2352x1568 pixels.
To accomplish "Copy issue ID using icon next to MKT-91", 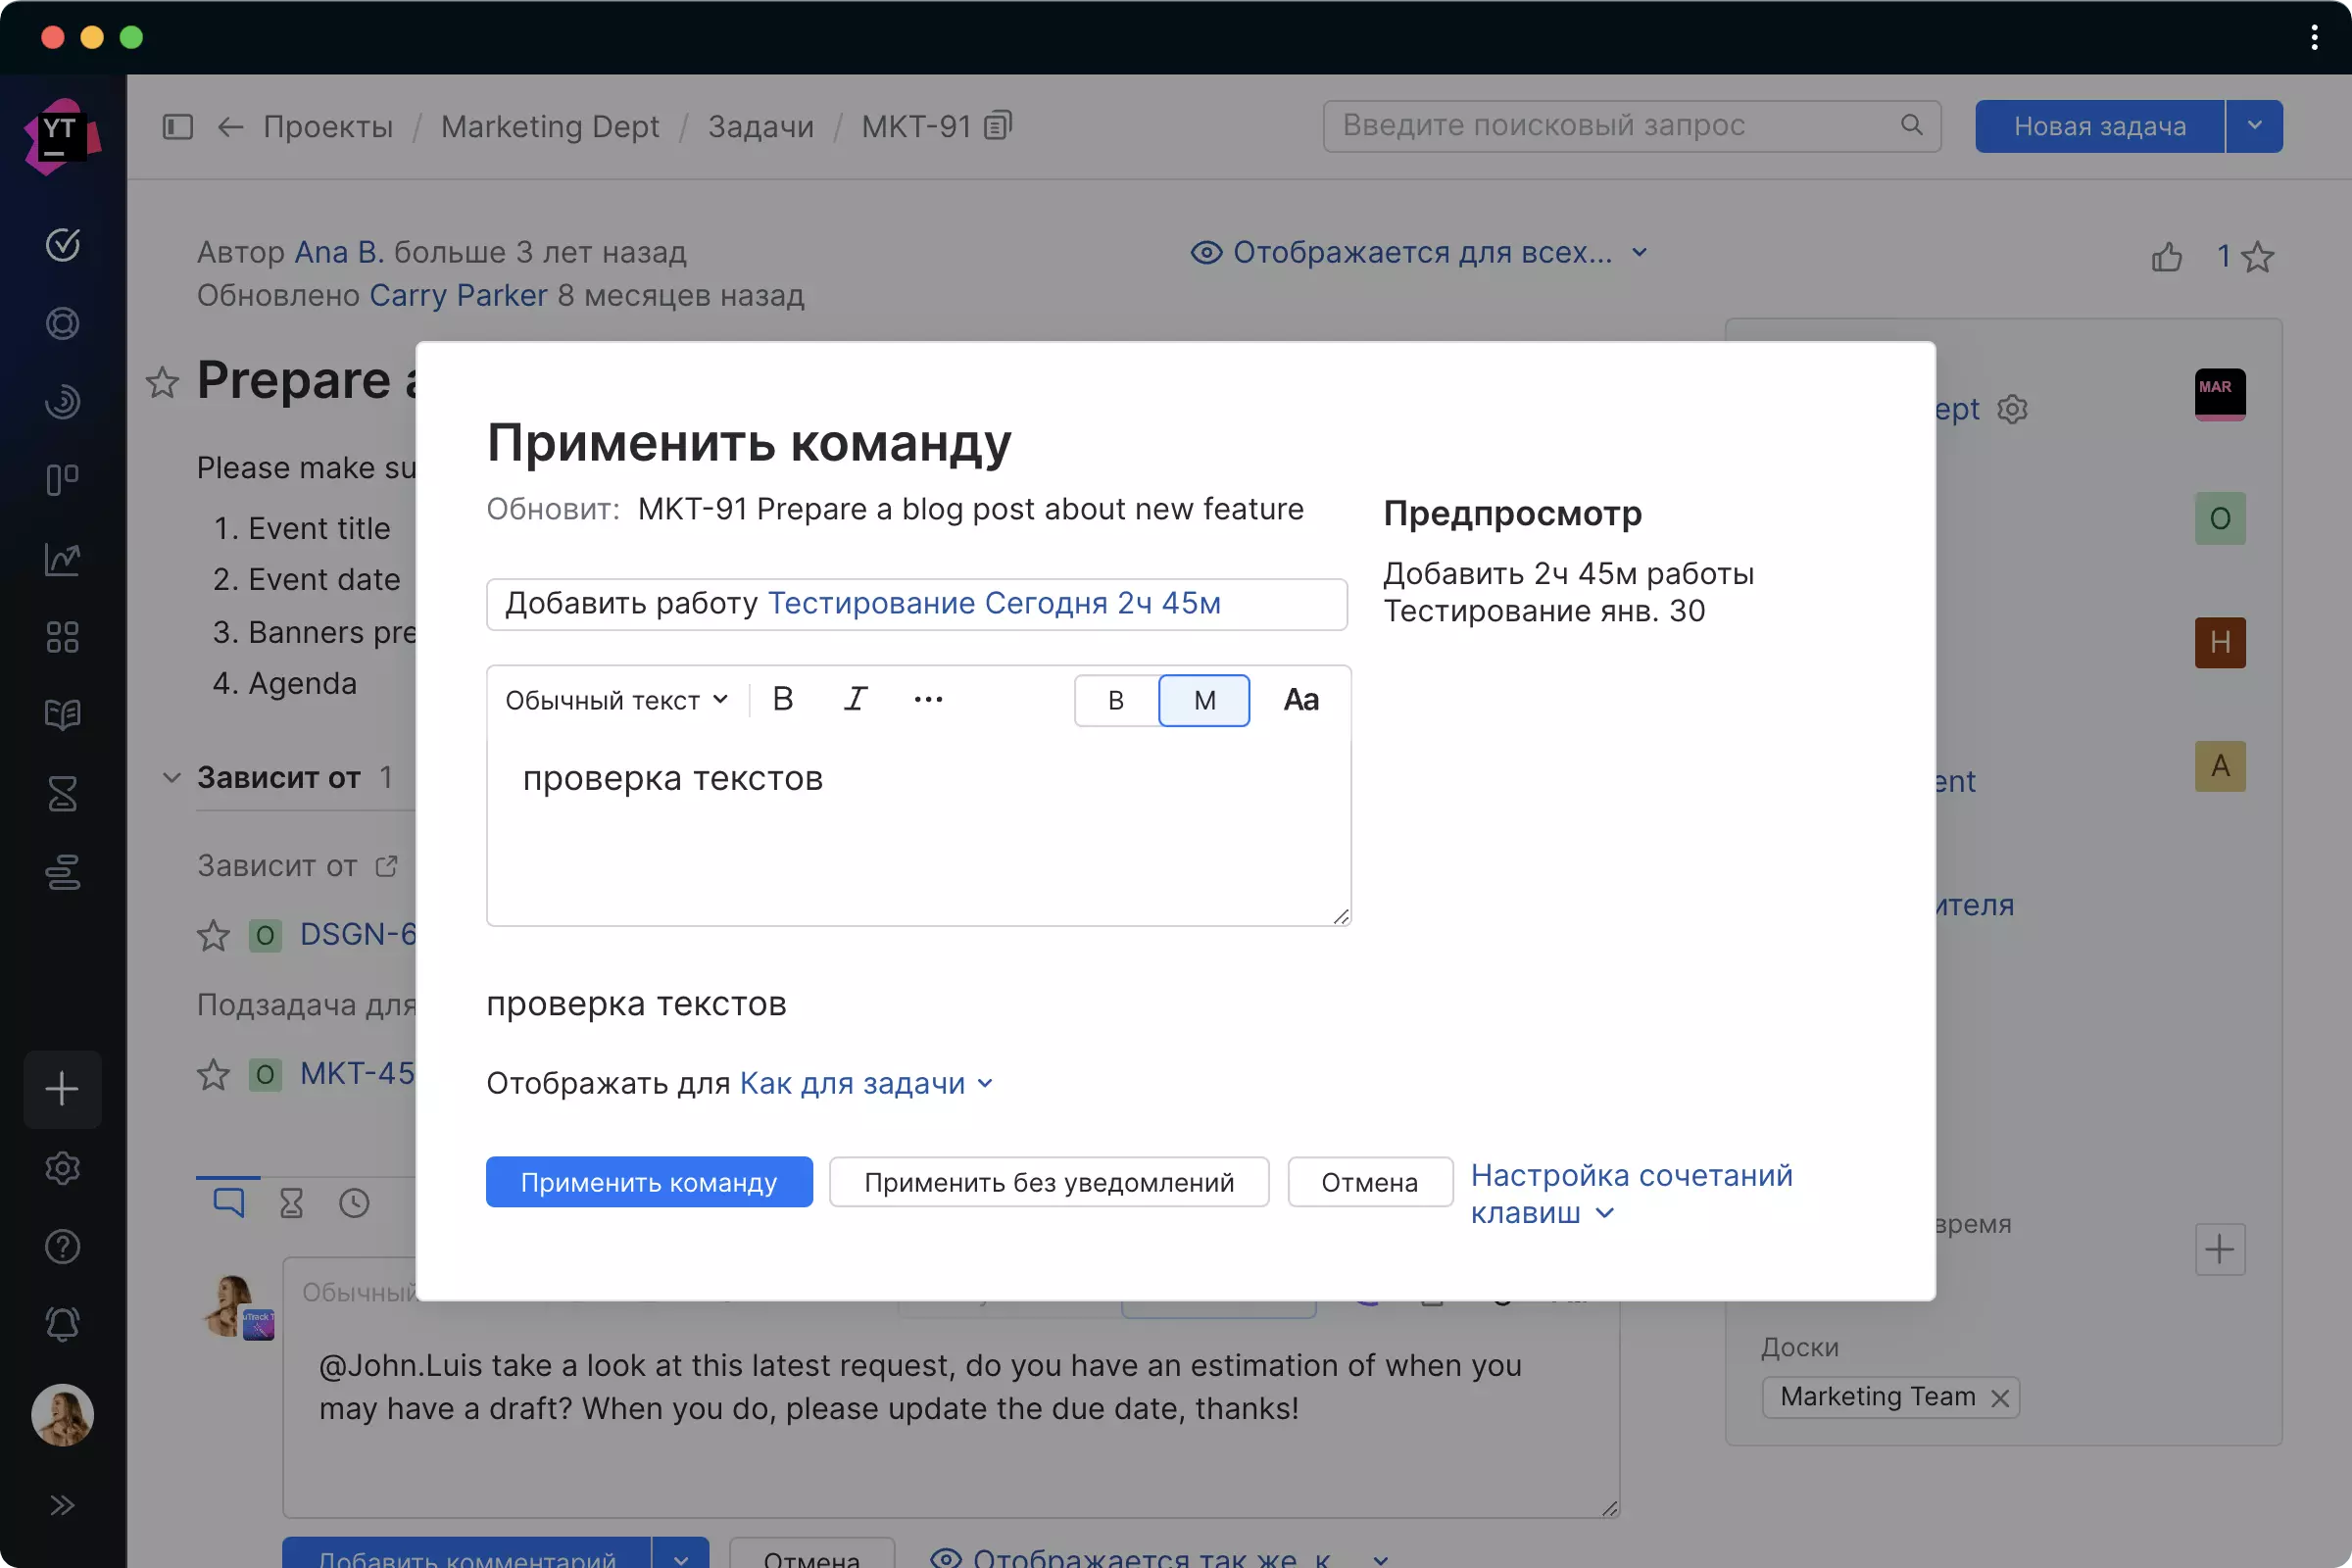I will coord(996,126).
